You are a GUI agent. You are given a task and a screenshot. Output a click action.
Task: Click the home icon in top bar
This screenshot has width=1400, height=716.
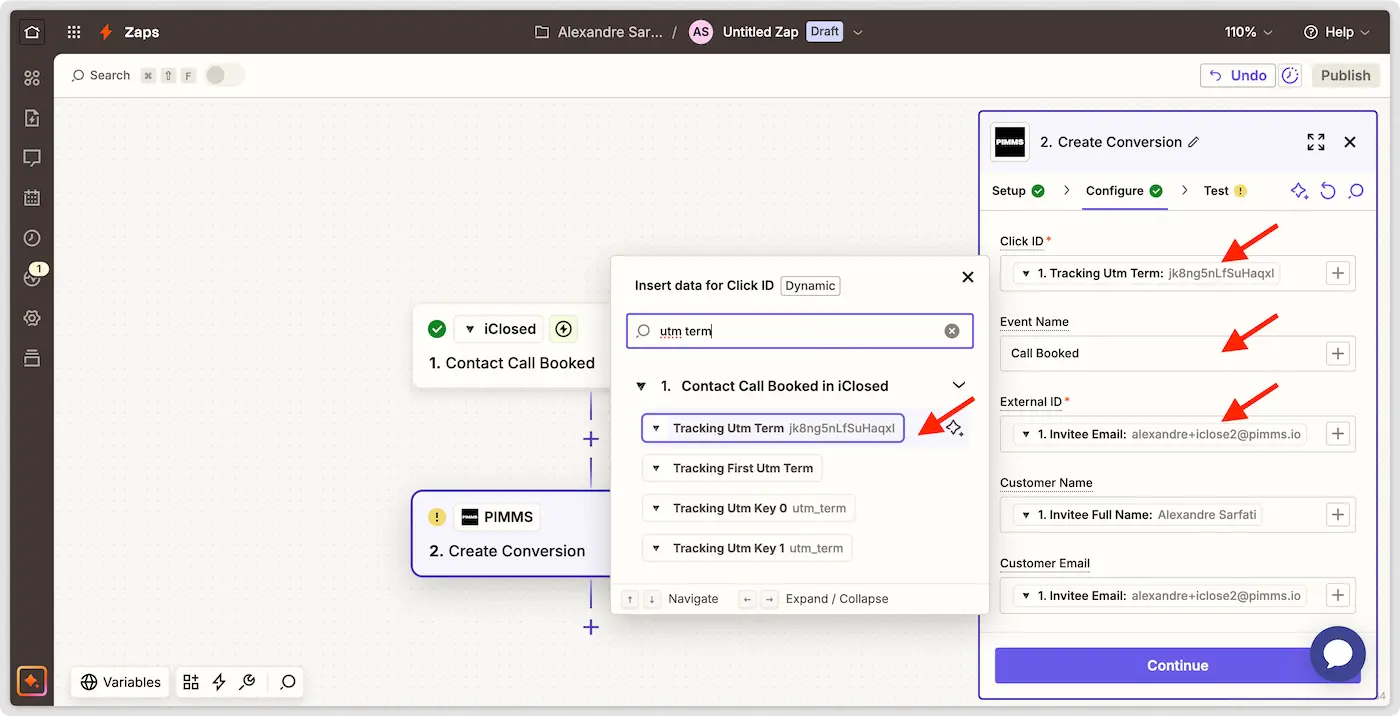click(x=32, y=32)
